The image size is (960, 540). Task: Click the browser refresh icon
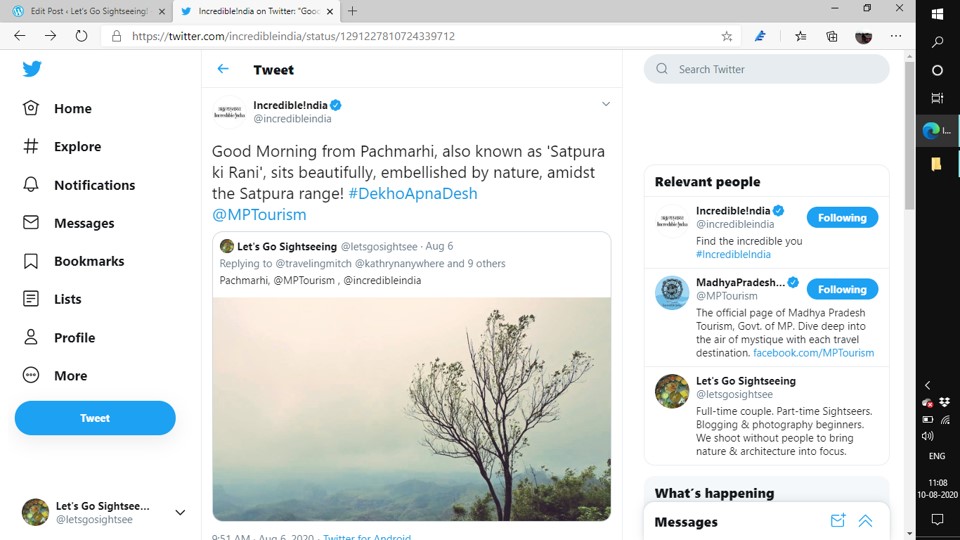pos(81,36)
